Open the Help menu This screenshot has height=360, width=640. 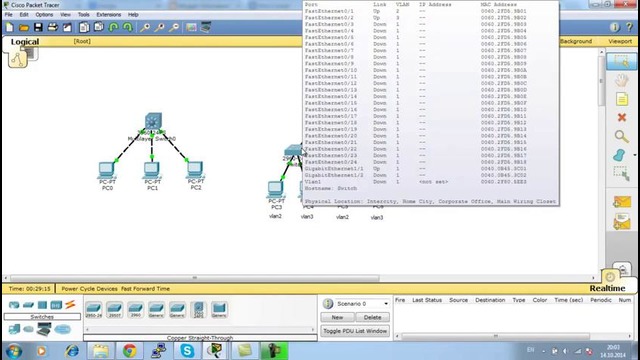[x=133, y=14]
